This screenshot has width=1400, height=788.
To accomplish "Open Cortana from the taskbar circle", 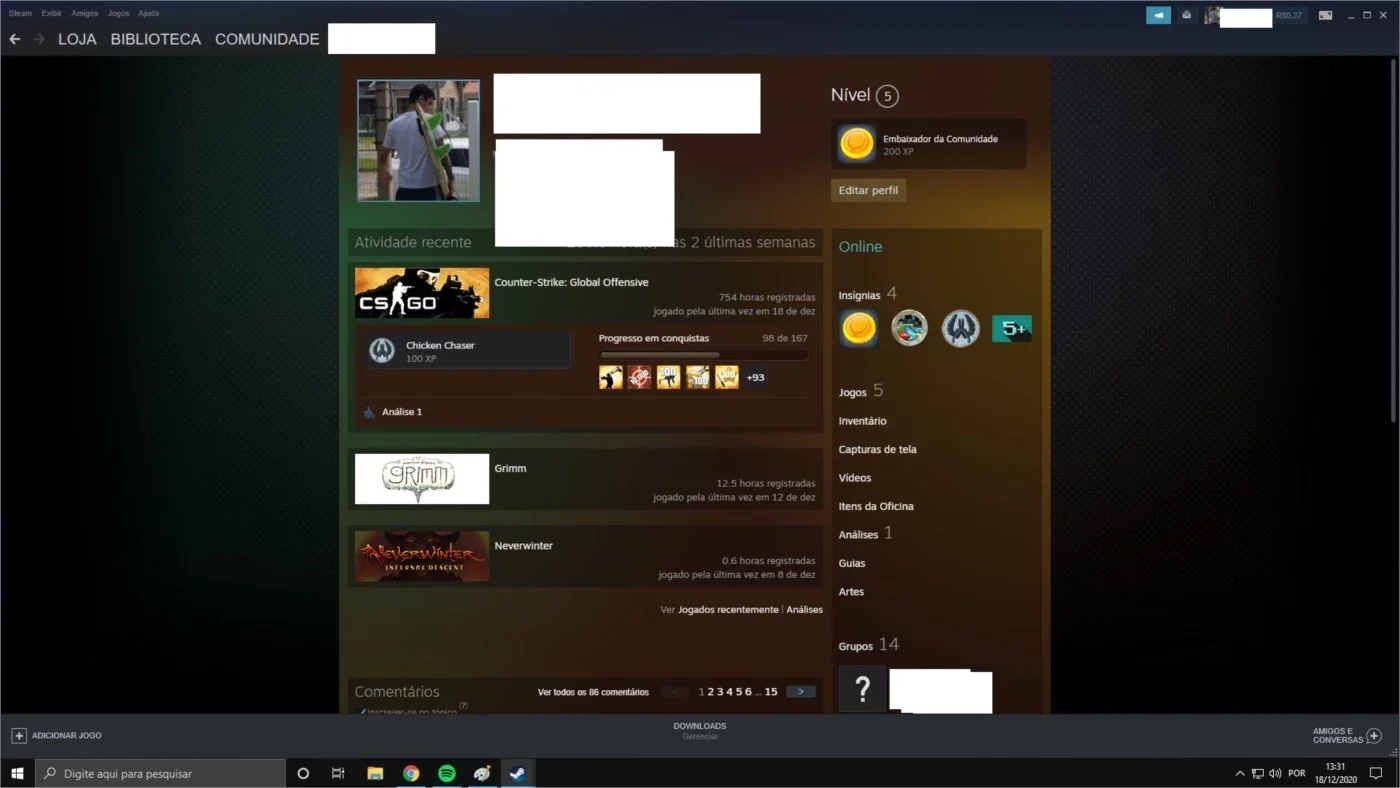I will click(303, 773).
